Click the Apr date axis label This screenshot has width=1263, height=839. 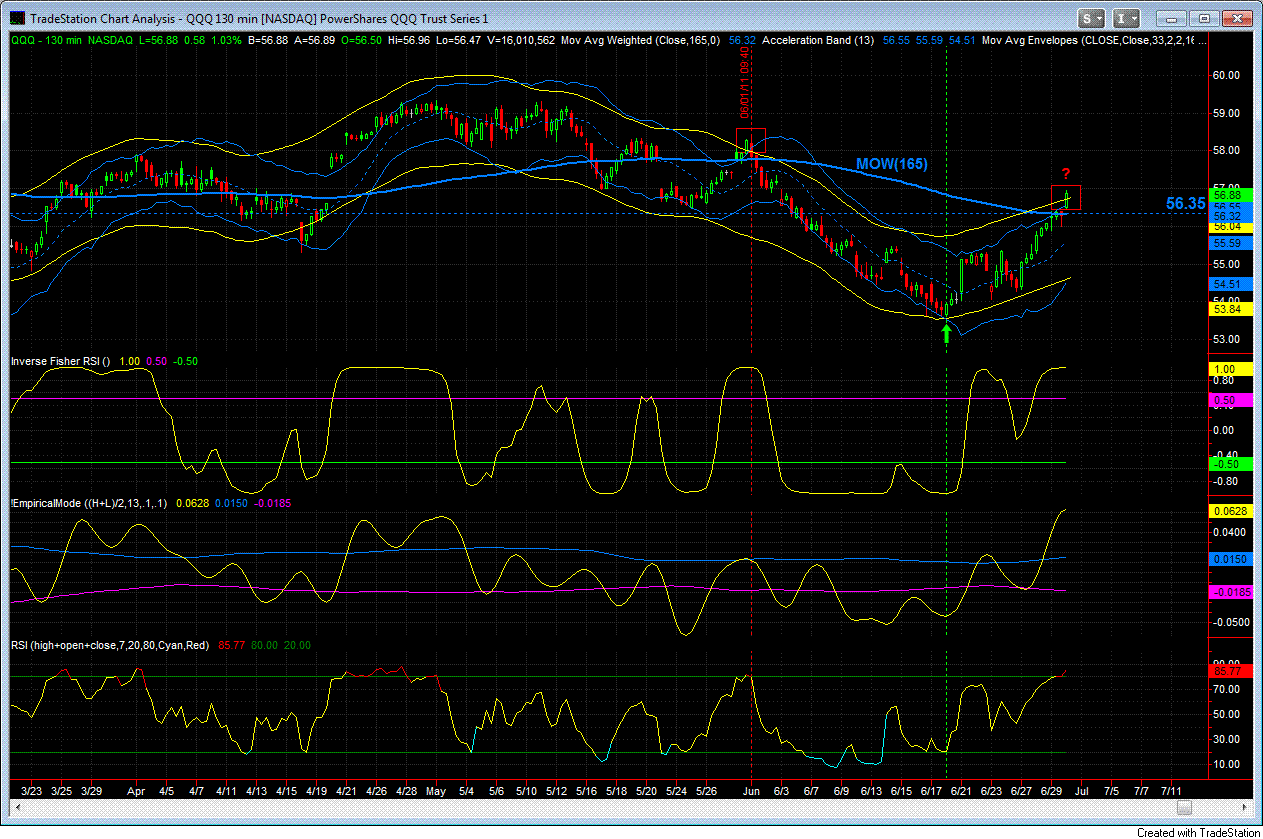(x=137, y=790)
